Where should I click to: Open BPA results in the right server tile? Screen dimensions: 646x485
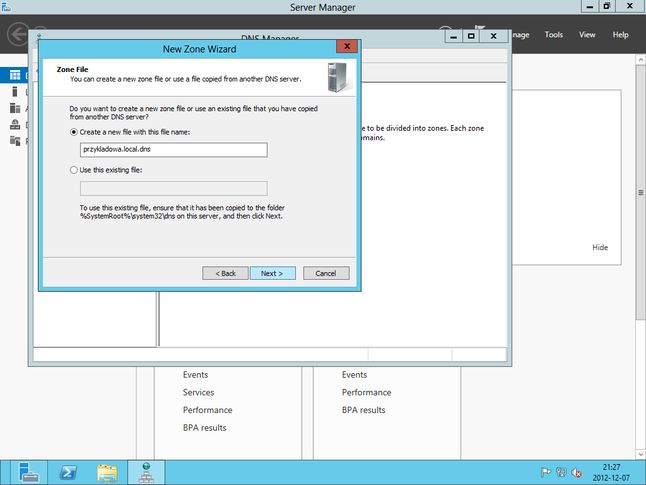click(363, 410)
